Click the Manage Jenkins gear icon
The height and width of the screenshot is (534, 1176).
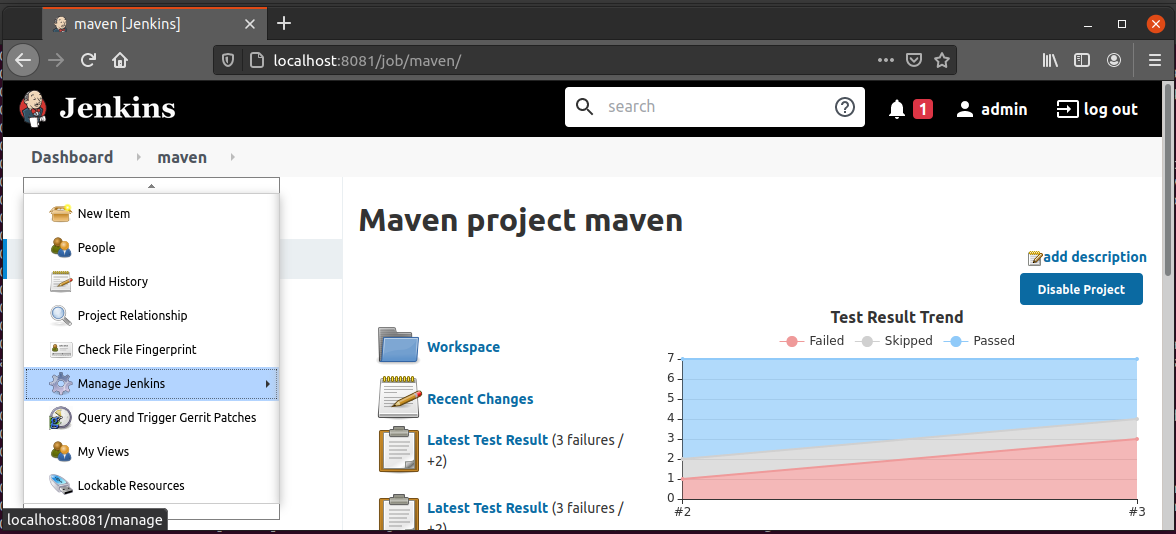pos(61,383)
